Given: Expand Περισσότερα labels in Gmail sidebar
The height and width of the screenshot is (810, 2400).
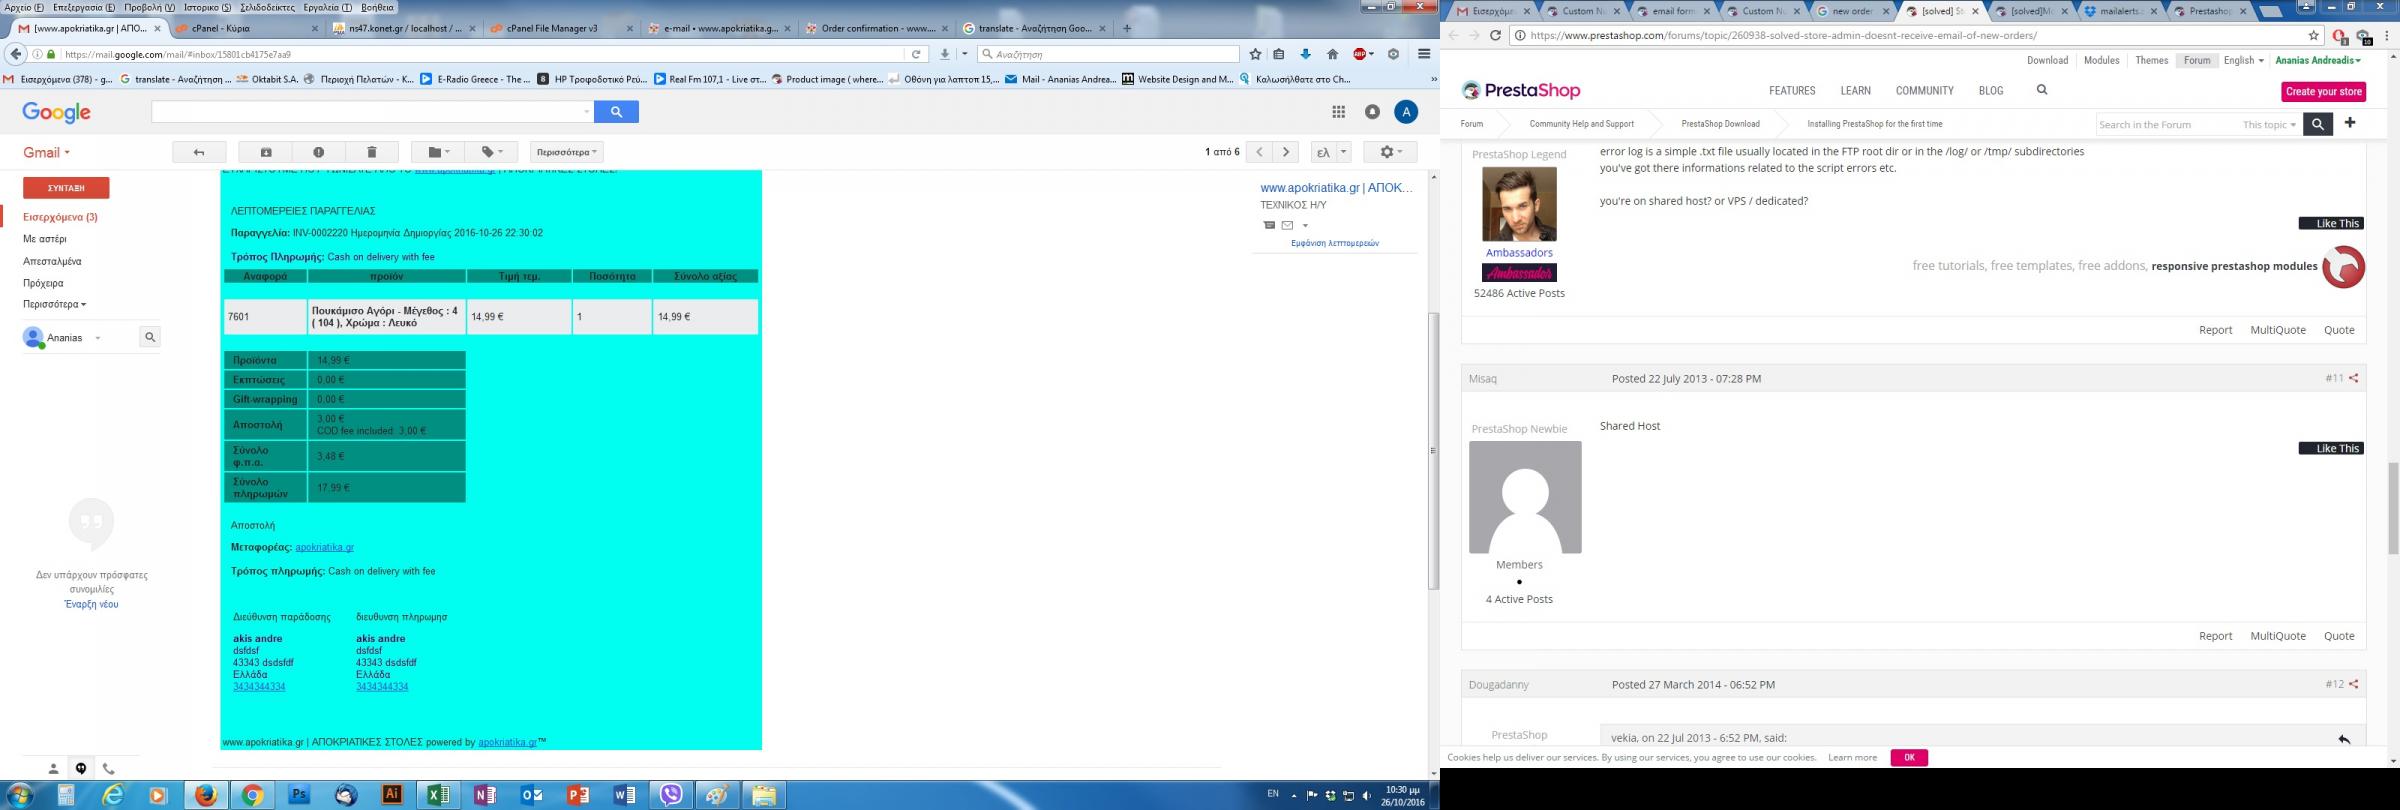Looking at the screenshot, I should 54,304.
